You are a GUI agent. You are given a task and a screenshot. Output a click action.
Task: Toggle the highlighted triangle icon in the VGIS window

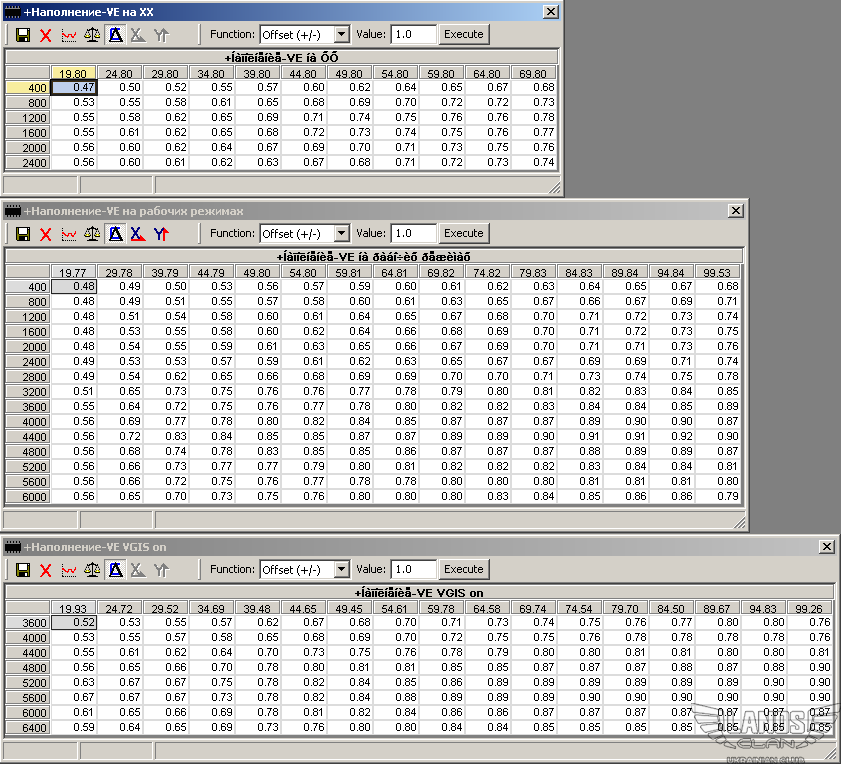[115, 570]
